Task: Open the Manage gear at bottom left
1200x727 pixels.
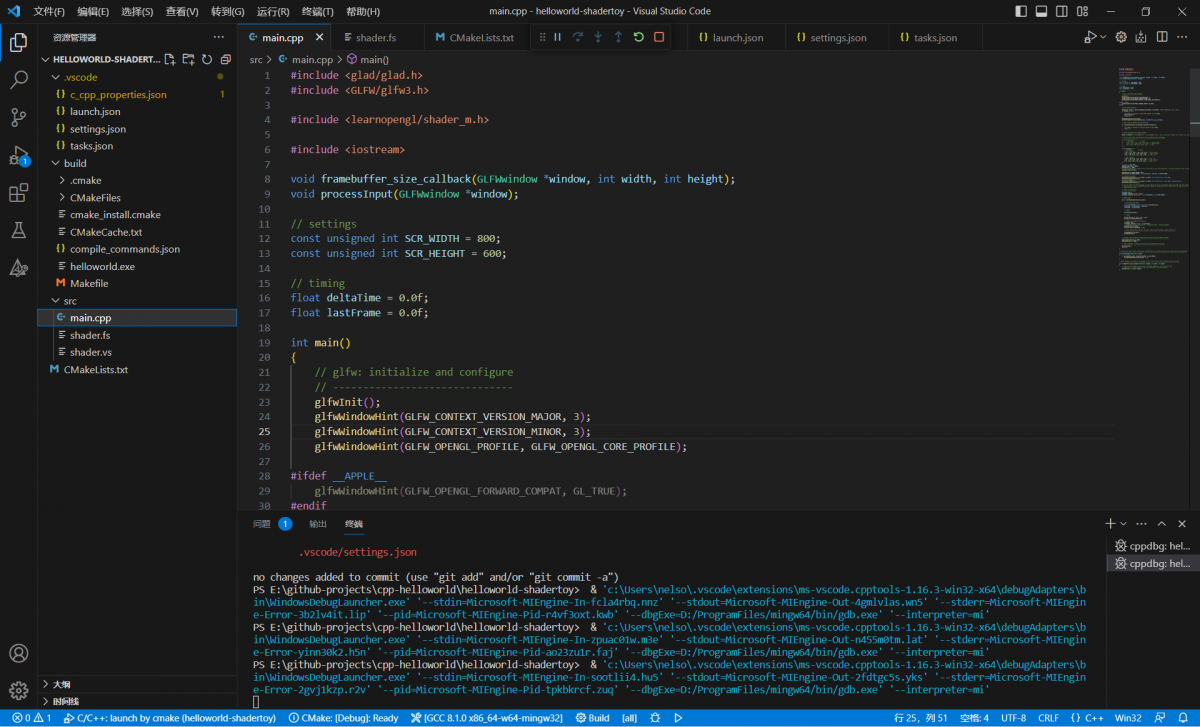Action: tap(18, 690)
